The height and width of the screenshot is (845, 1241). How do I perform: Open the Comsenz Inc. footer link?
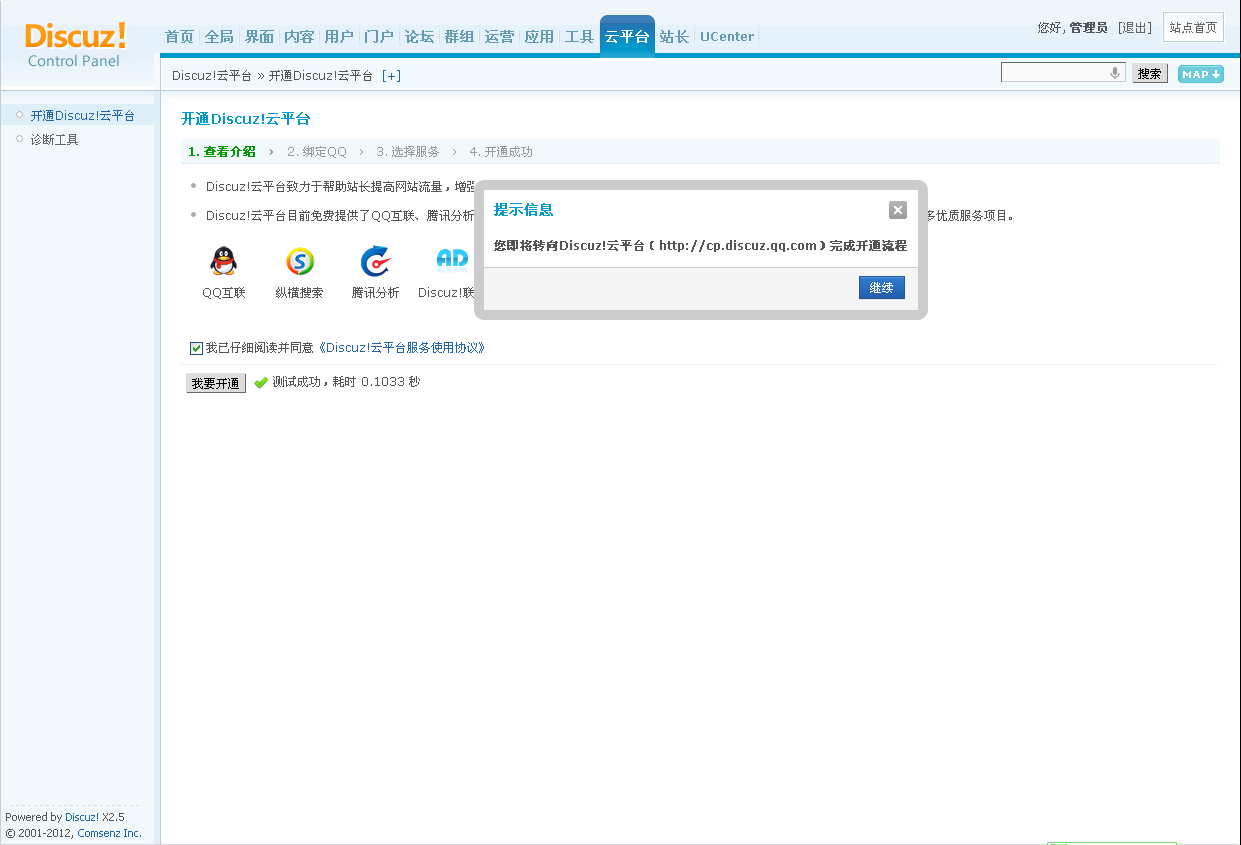[109, 833]
